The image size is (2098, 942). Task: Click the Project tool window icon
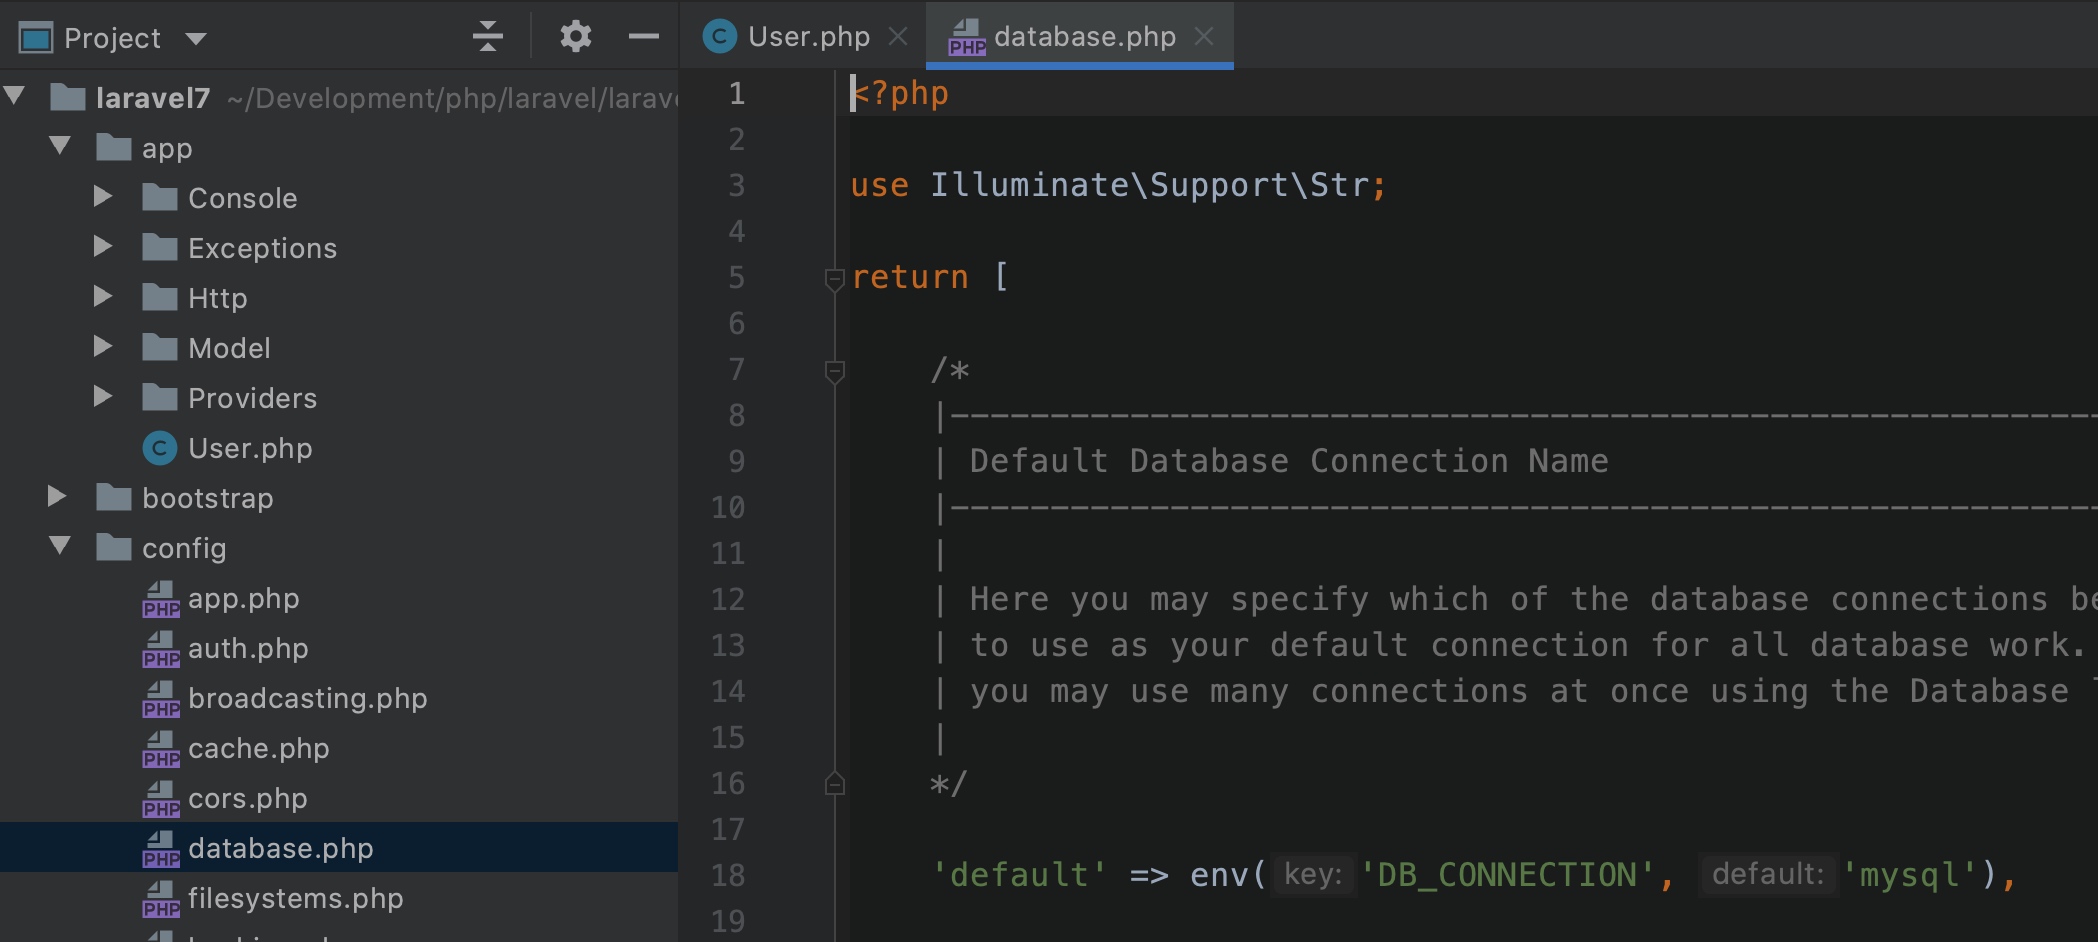(36, 39)
